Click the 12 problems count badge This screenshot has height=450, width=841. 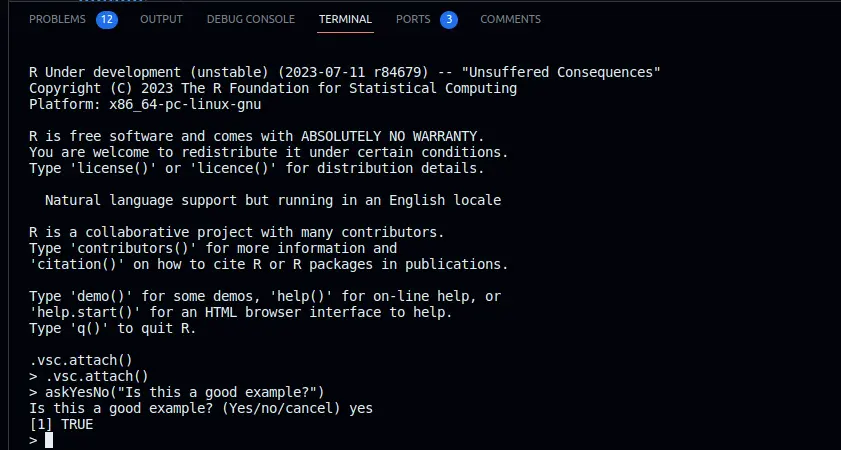tap(107, 19)
